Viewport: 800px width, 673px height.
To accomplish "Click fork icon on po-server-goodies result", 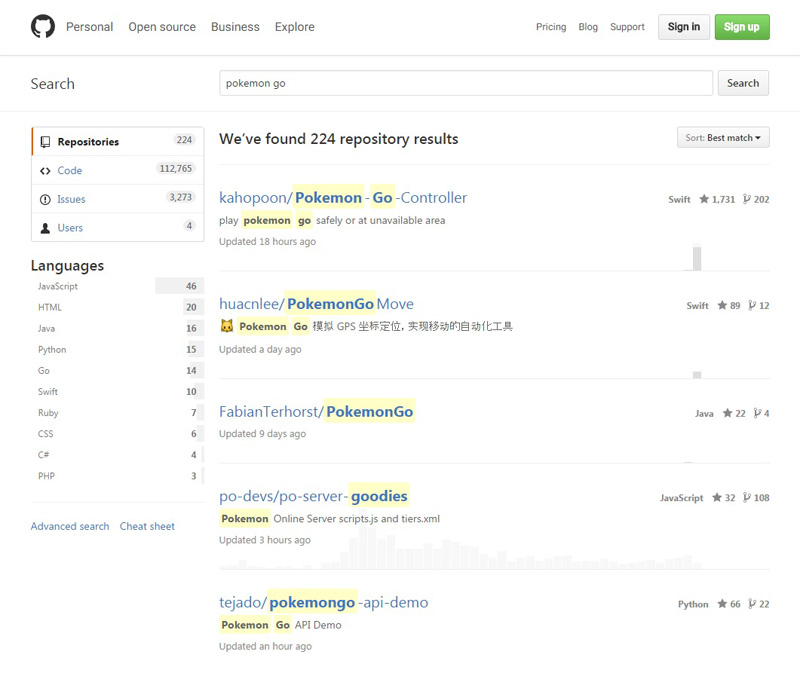I will tap(746, 497).
